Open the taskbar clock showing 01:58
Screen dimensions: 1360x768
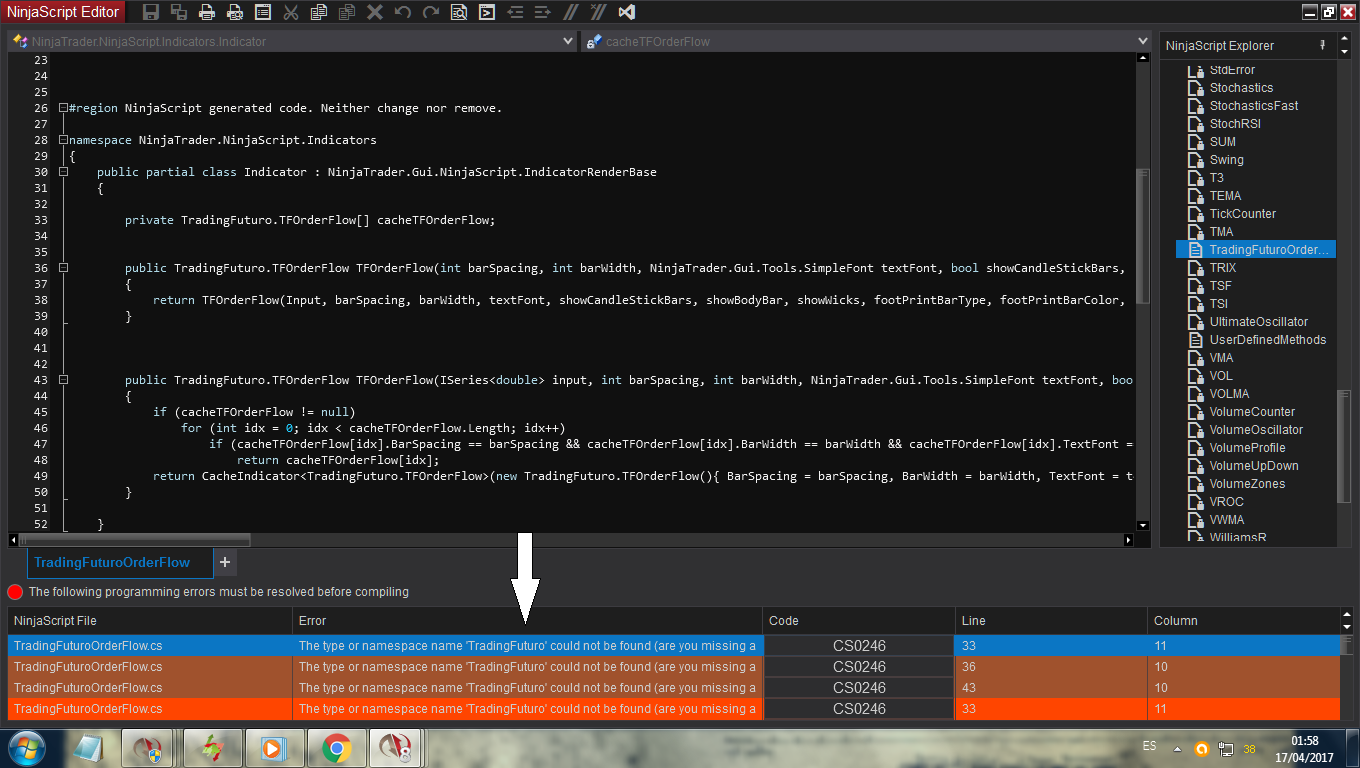pyautogui.click(x=1304, y=748)
